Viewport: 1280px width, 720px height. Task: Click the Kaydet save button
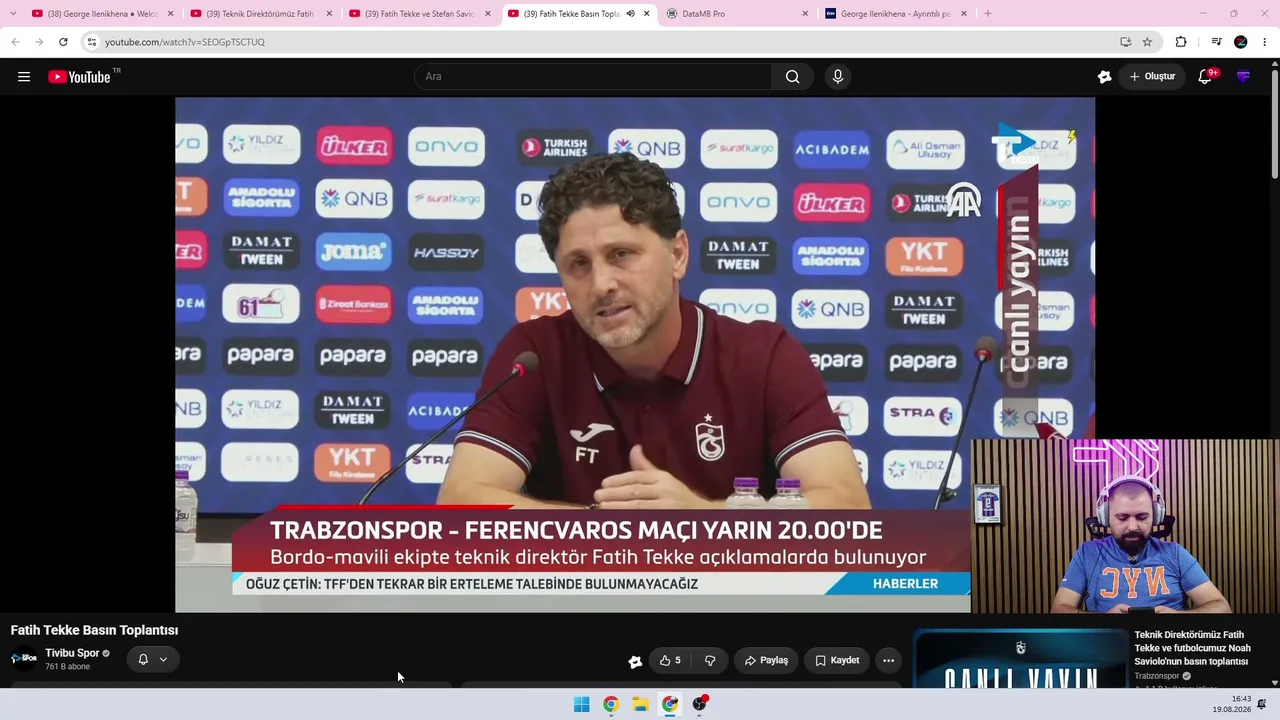(837, 660)
